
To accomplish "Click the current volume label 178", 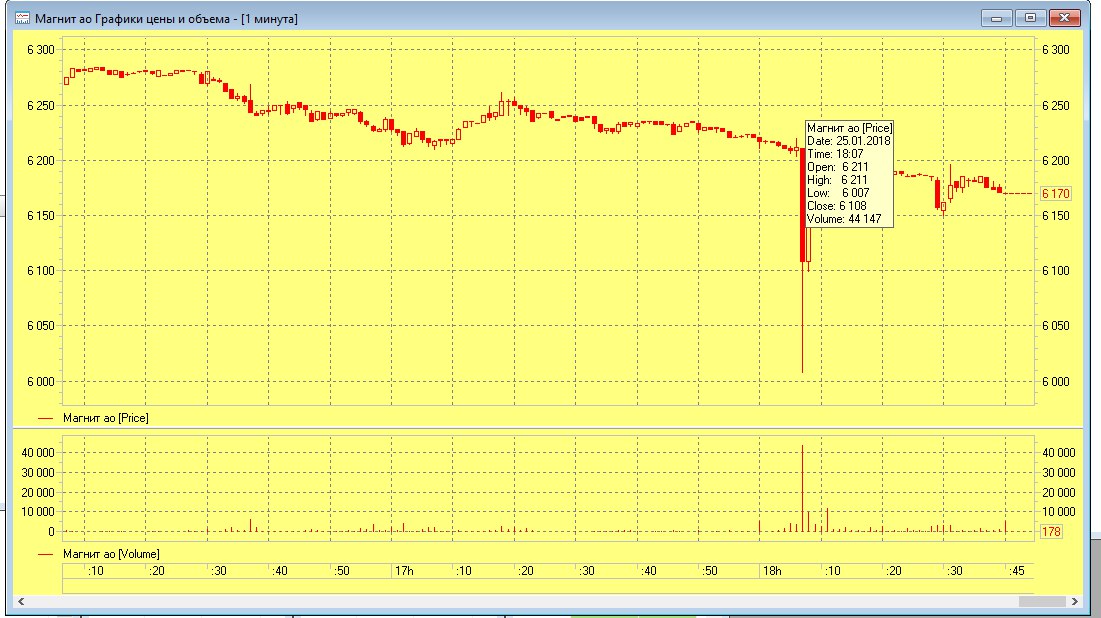I will 1051,532.
